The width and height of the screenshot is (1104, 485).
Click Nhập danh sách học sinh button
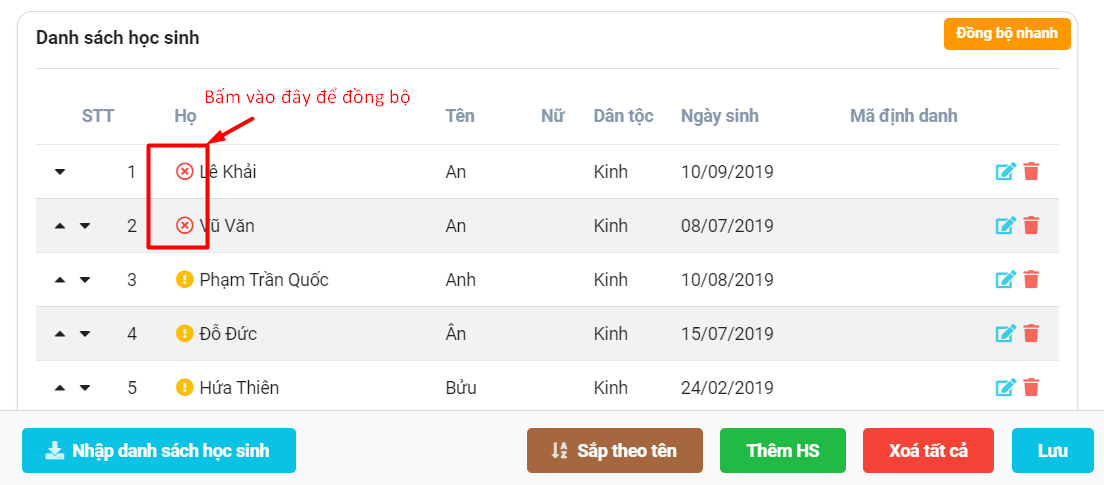pos(159,451)
